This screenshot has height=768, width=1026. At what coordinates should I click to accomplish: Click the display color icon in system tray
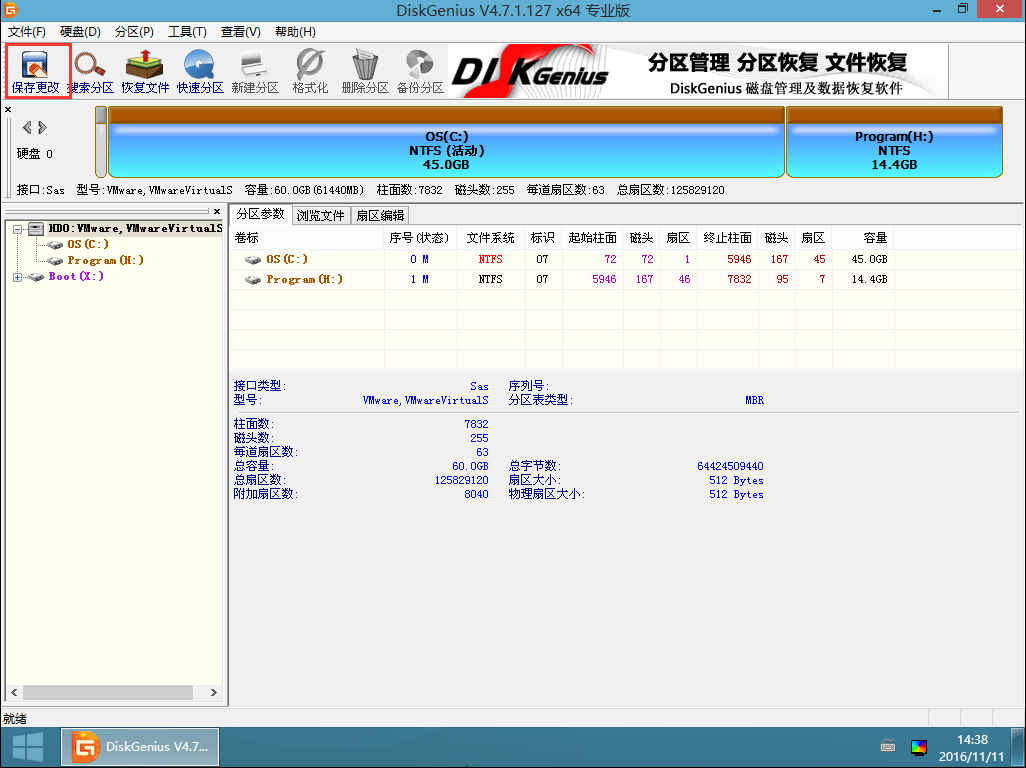tap(919, 747)
